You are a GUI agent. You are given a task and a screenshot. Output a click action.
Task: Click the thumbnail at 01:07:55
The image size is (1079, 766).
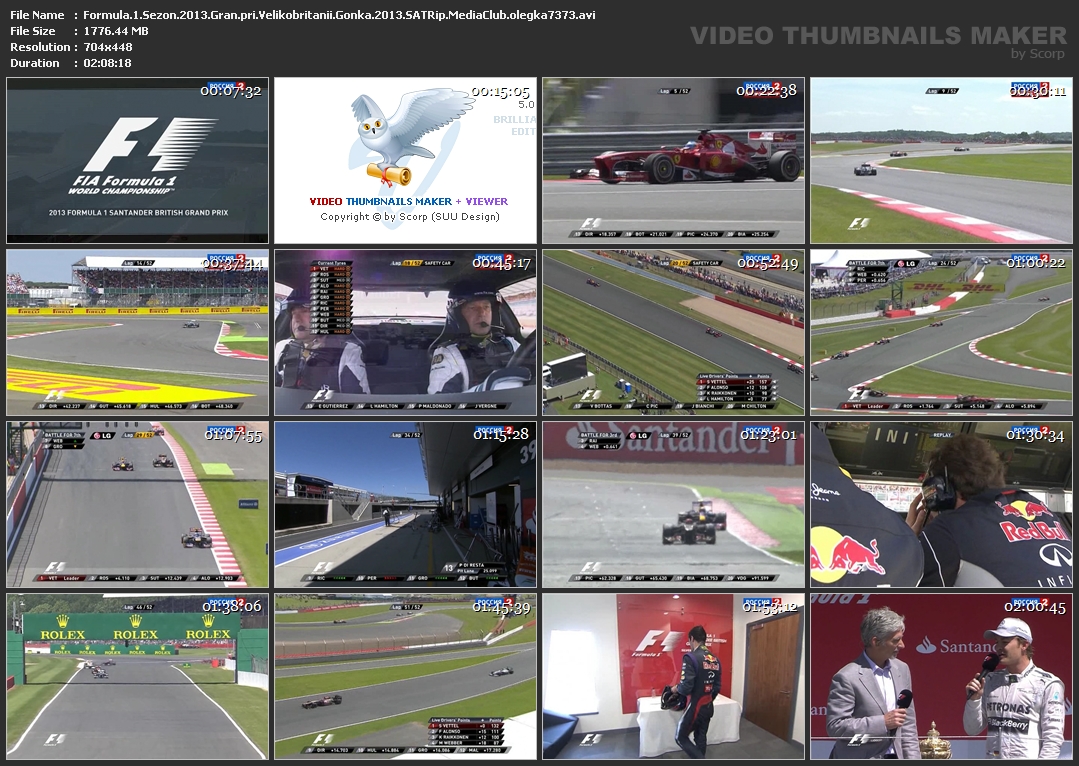[x=138, y=504]
